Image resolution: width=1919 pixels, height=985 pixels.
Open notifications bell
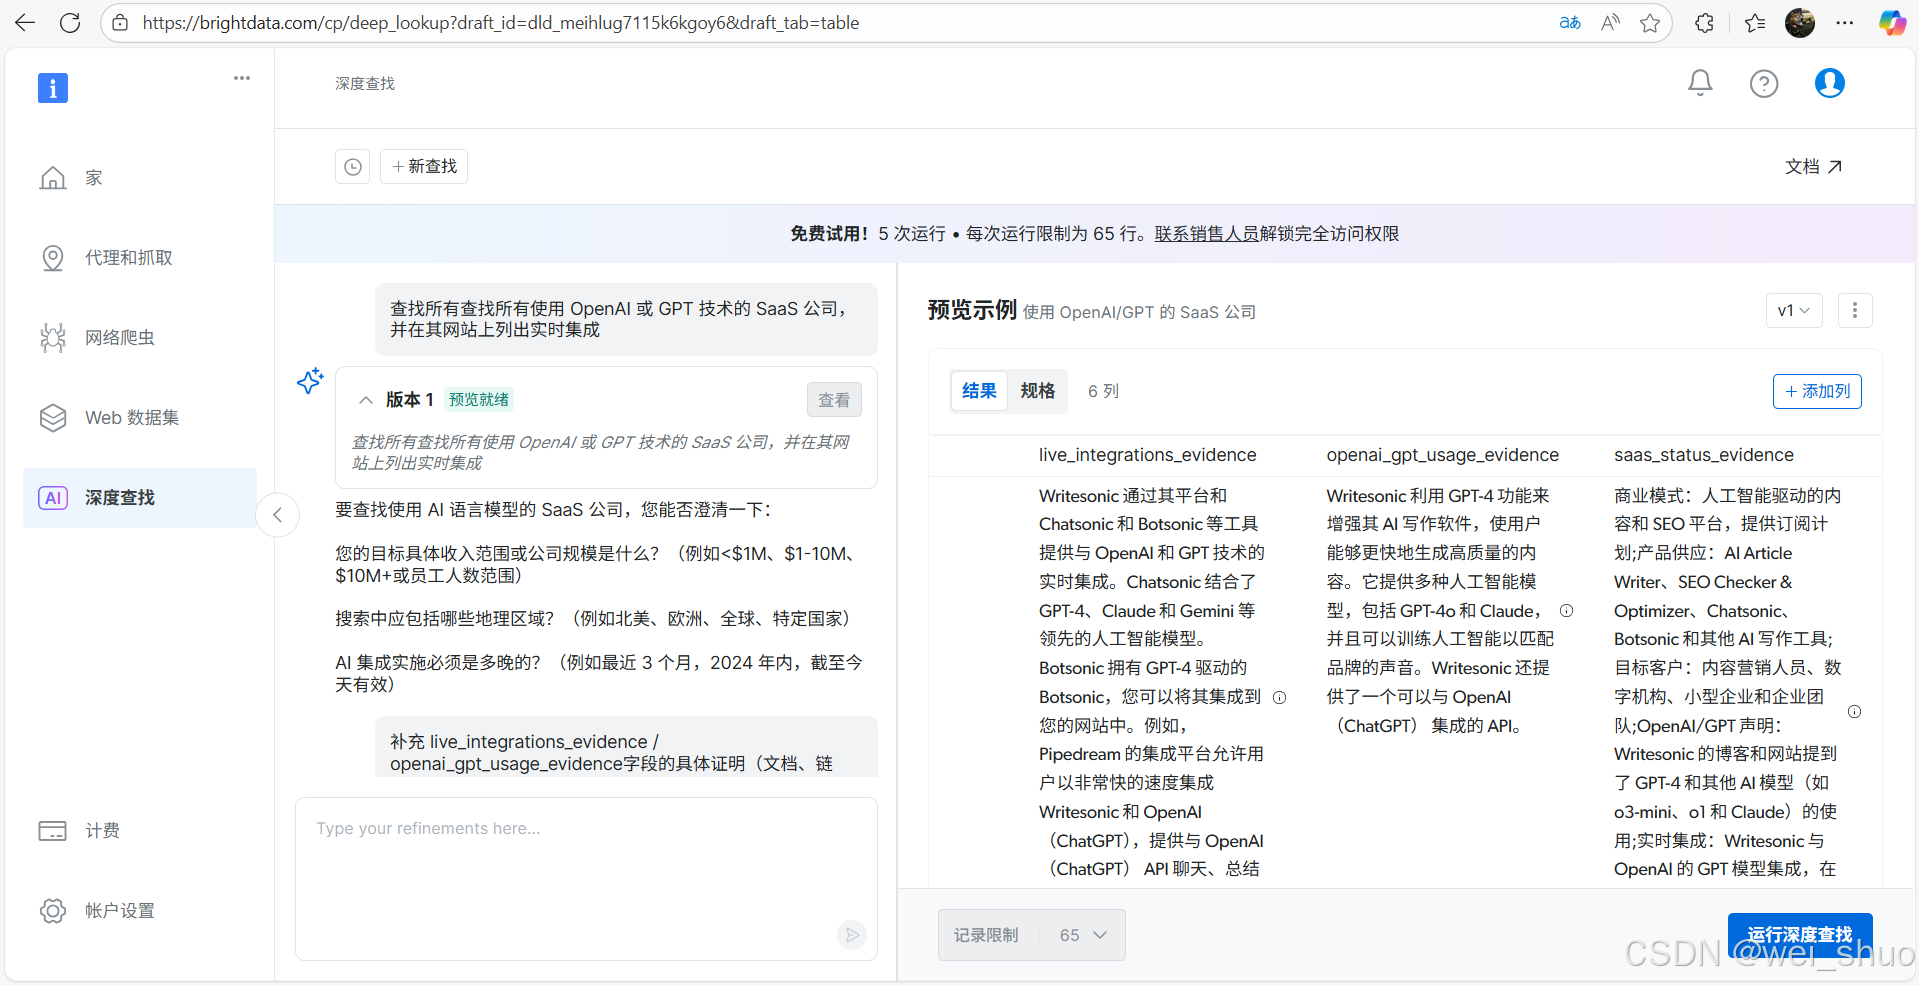[x=1700, y=83]
